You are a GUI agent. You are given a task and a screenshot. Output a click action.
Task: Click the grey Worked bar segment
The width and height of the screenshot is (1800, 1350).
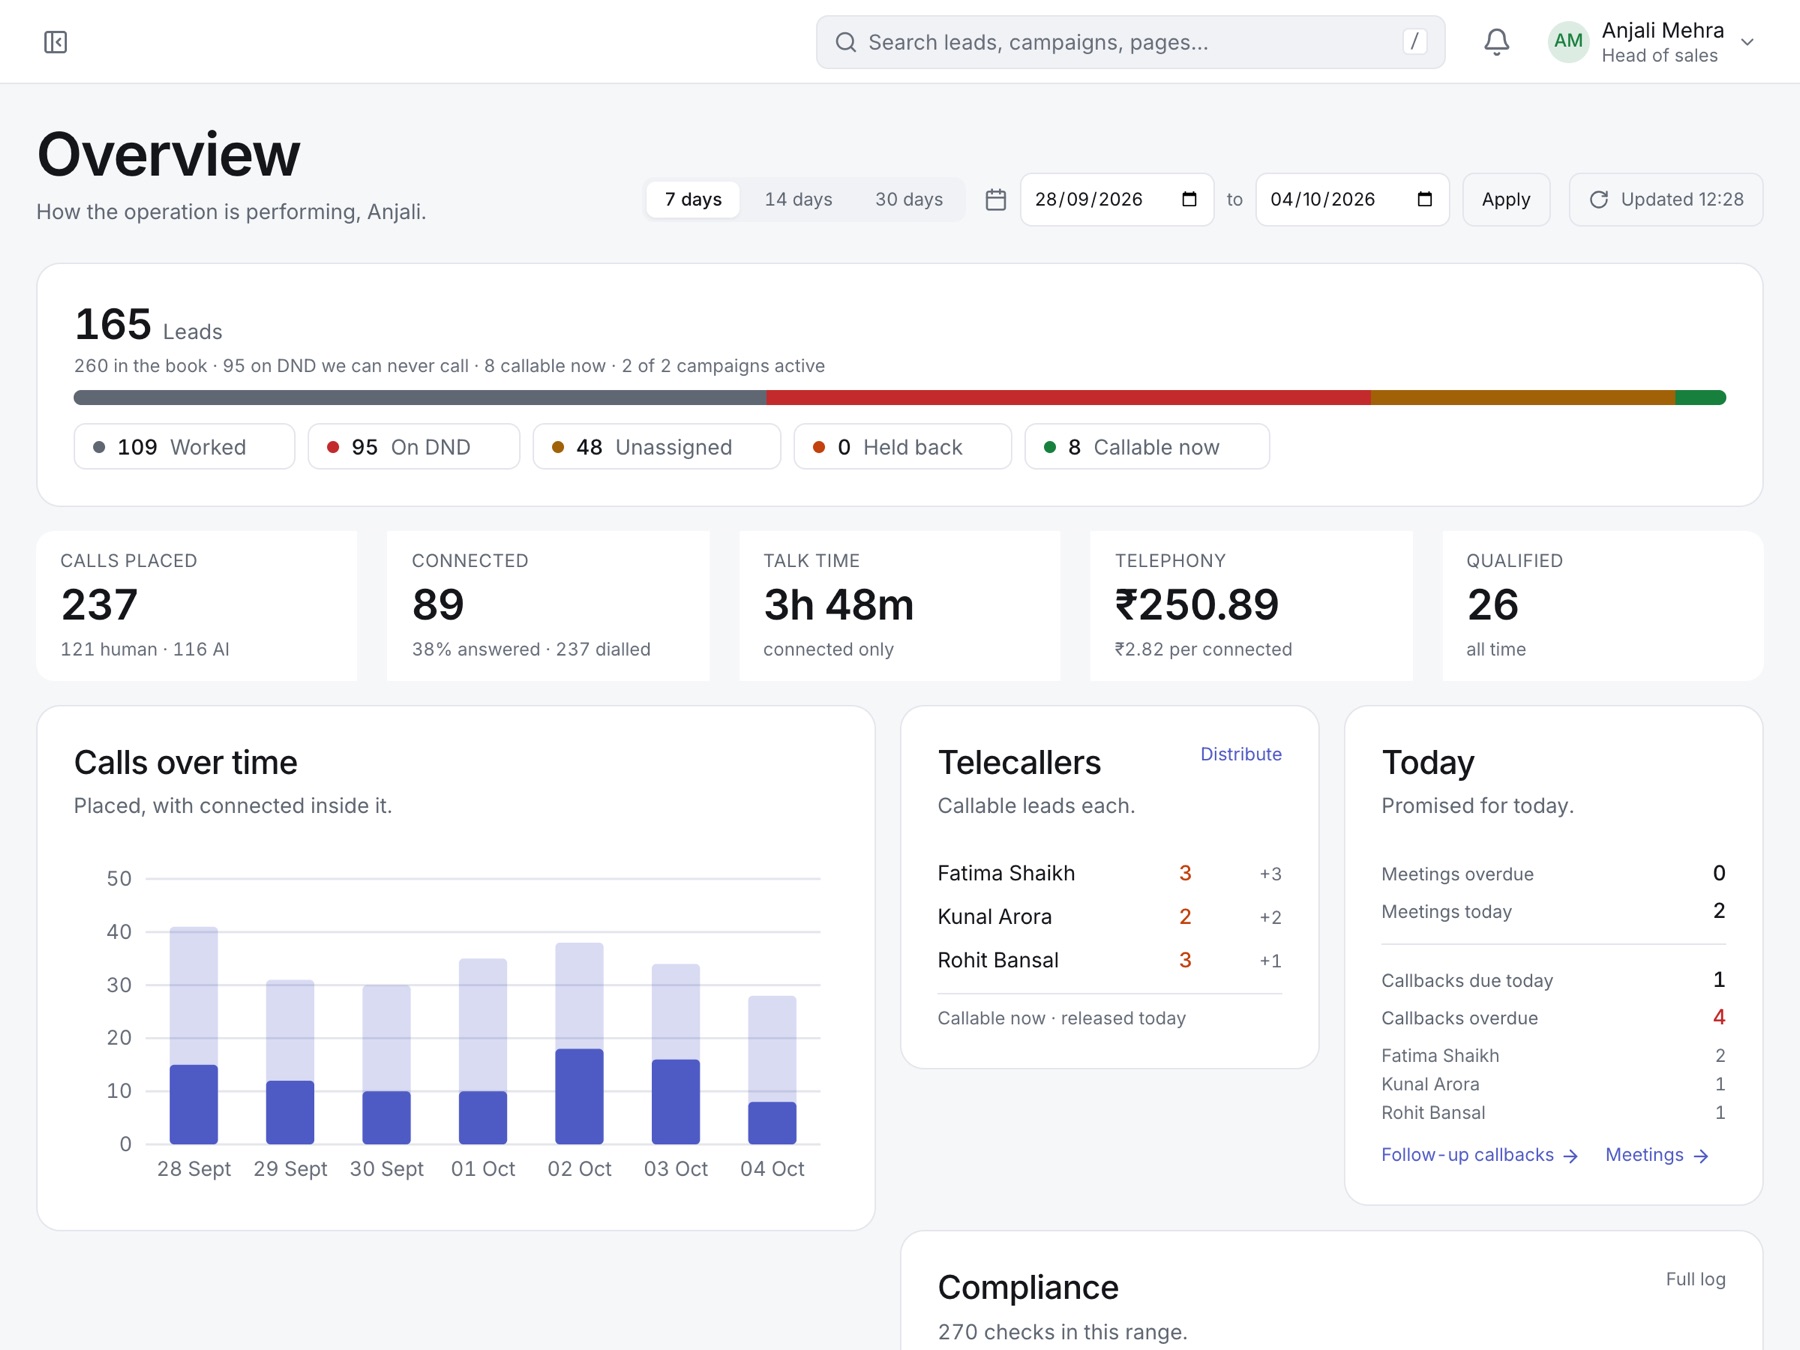pyautogui.click(x=420, y=397)
